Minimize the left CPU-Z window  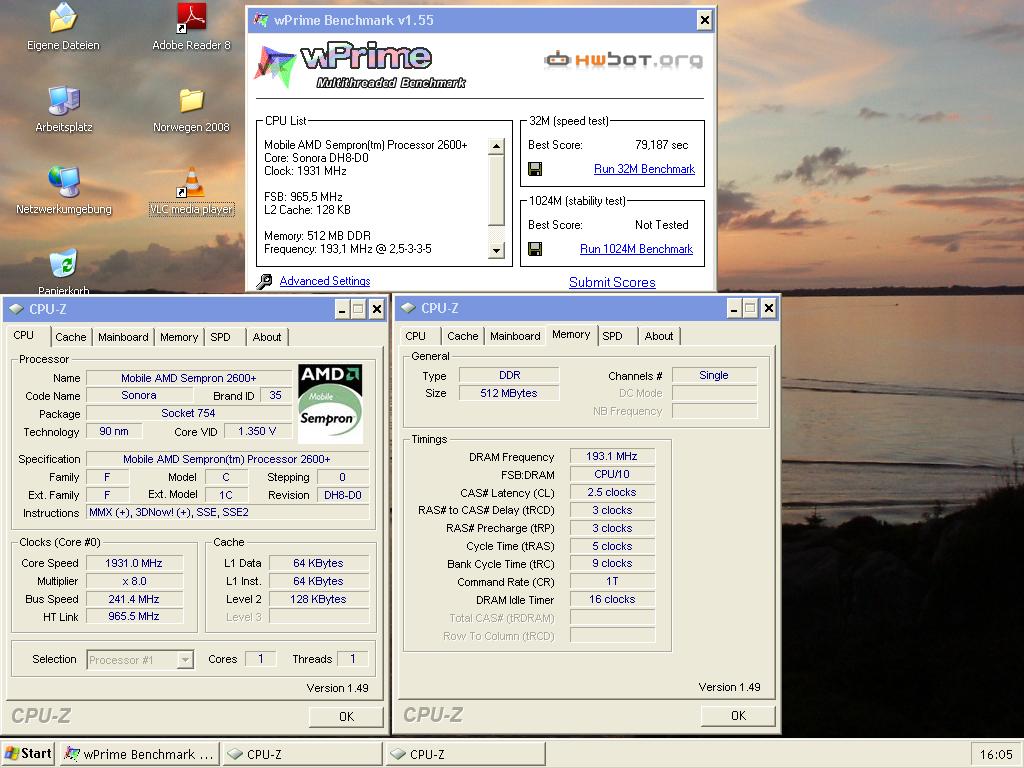(342, 309)
